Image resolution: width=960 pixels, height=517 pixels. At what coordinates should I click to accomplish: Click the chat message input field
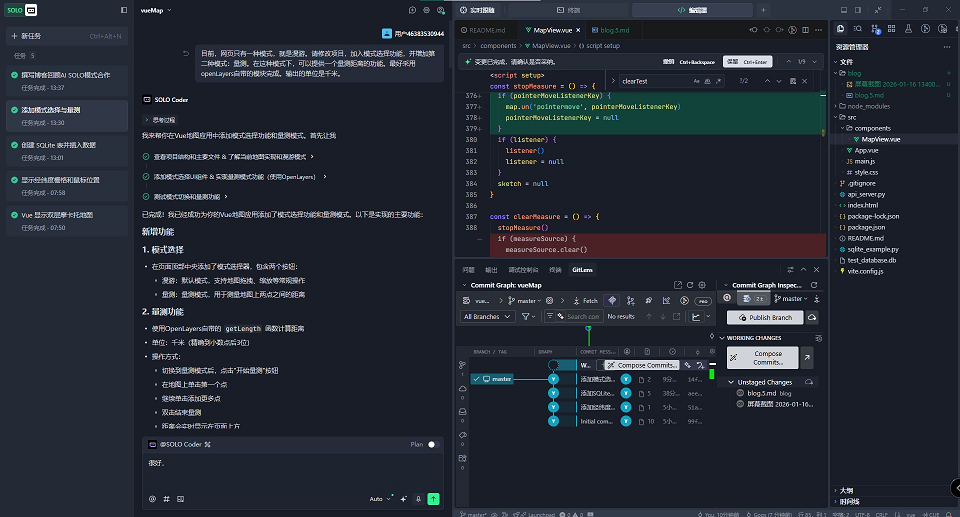point(293,472)
